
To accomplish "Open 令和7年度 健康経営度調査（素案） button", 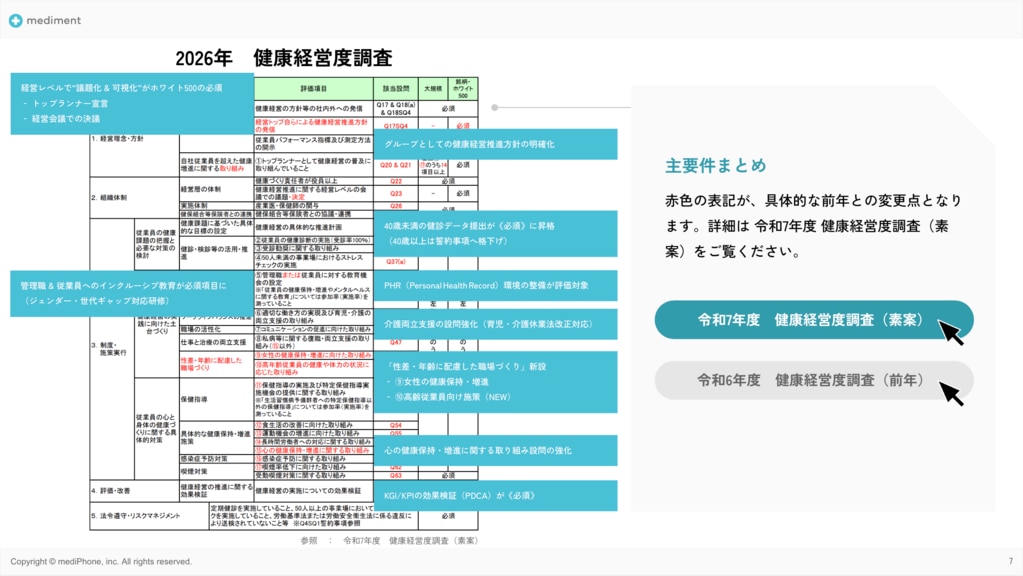I will point(814,320).
